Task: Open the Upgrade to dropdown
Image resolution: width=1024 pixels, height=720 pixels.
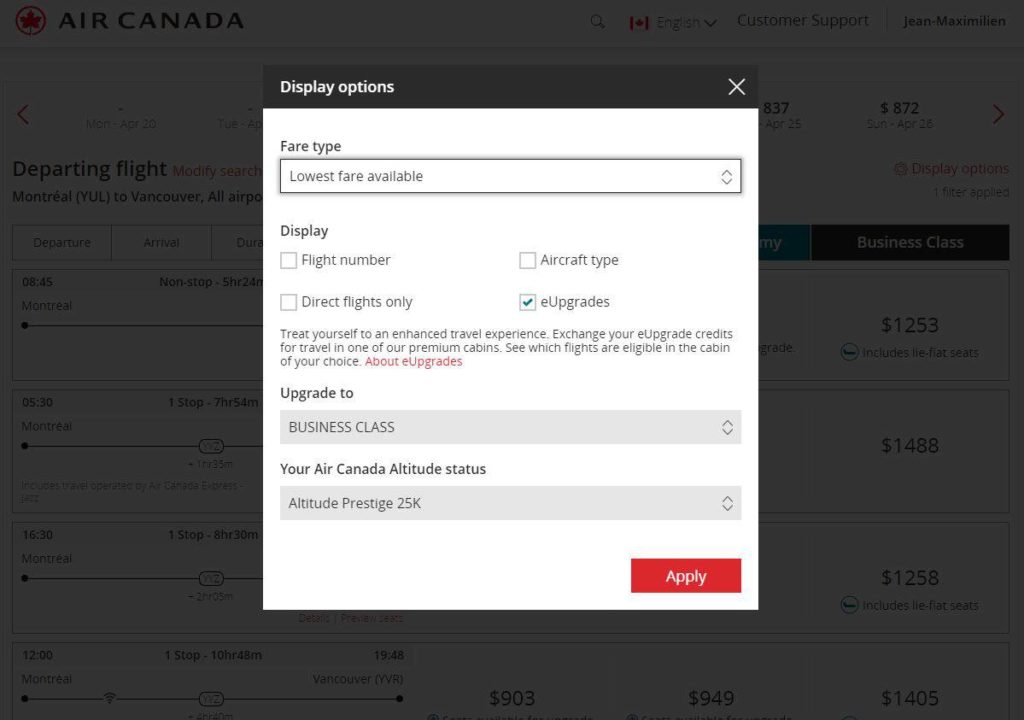Action: [x=510, y=427]
